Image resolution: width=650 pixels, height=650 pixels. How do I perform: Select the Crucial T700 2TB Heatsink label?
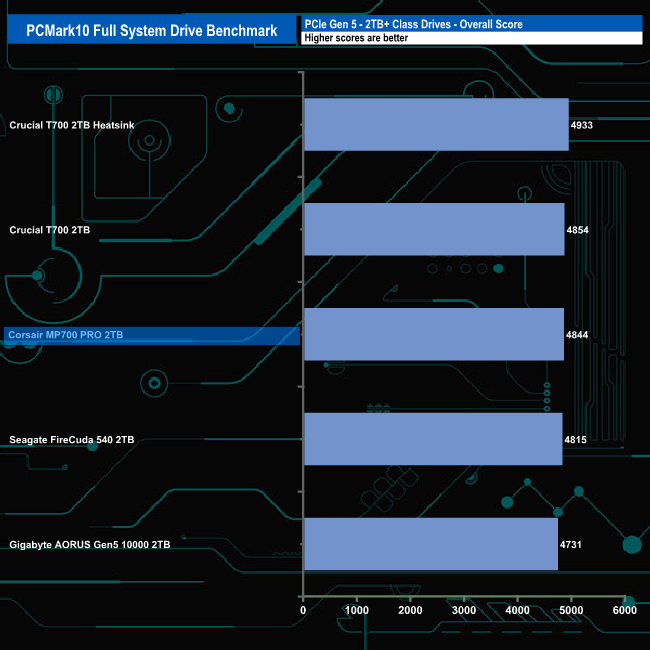coord(72,125)
